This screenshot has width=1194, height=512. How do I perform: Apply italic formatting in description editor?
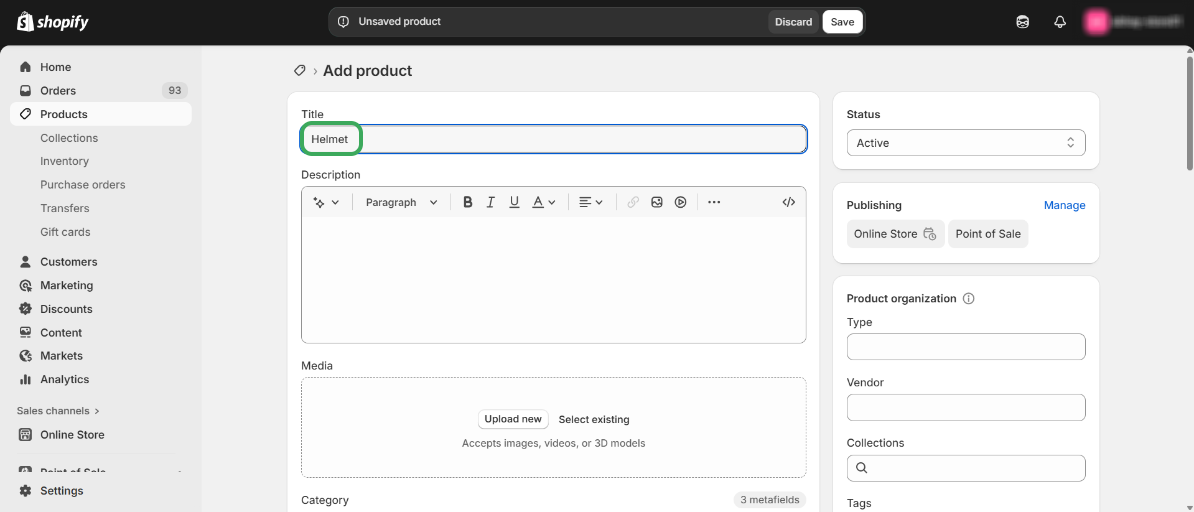491,202
